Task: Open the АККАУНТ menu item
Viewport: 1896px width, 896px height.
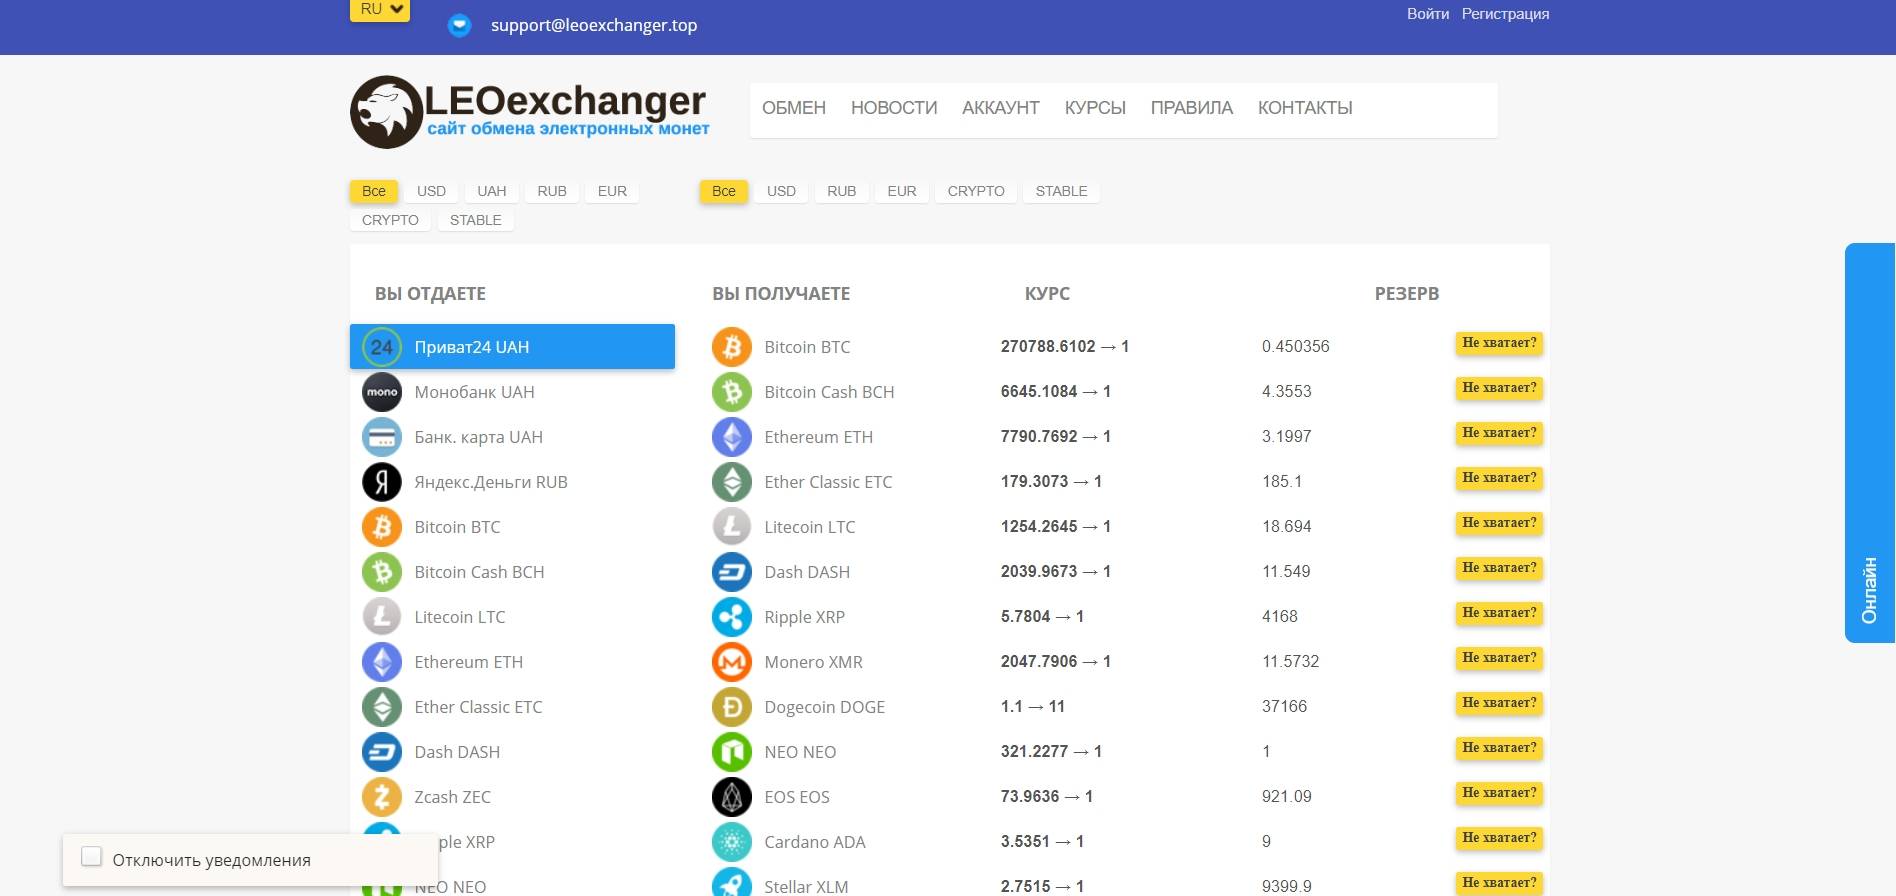Action: [1001, 108]
